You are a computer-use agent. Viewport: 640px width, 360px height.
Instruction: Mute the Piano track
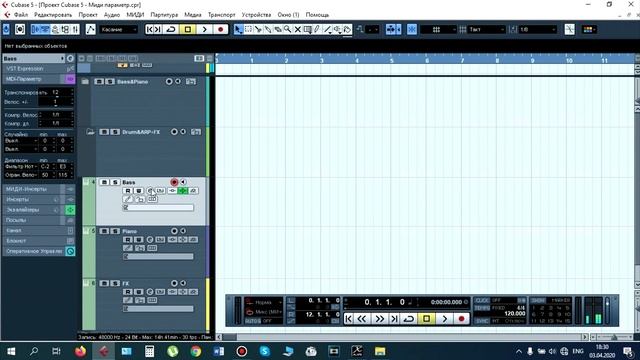104,231
